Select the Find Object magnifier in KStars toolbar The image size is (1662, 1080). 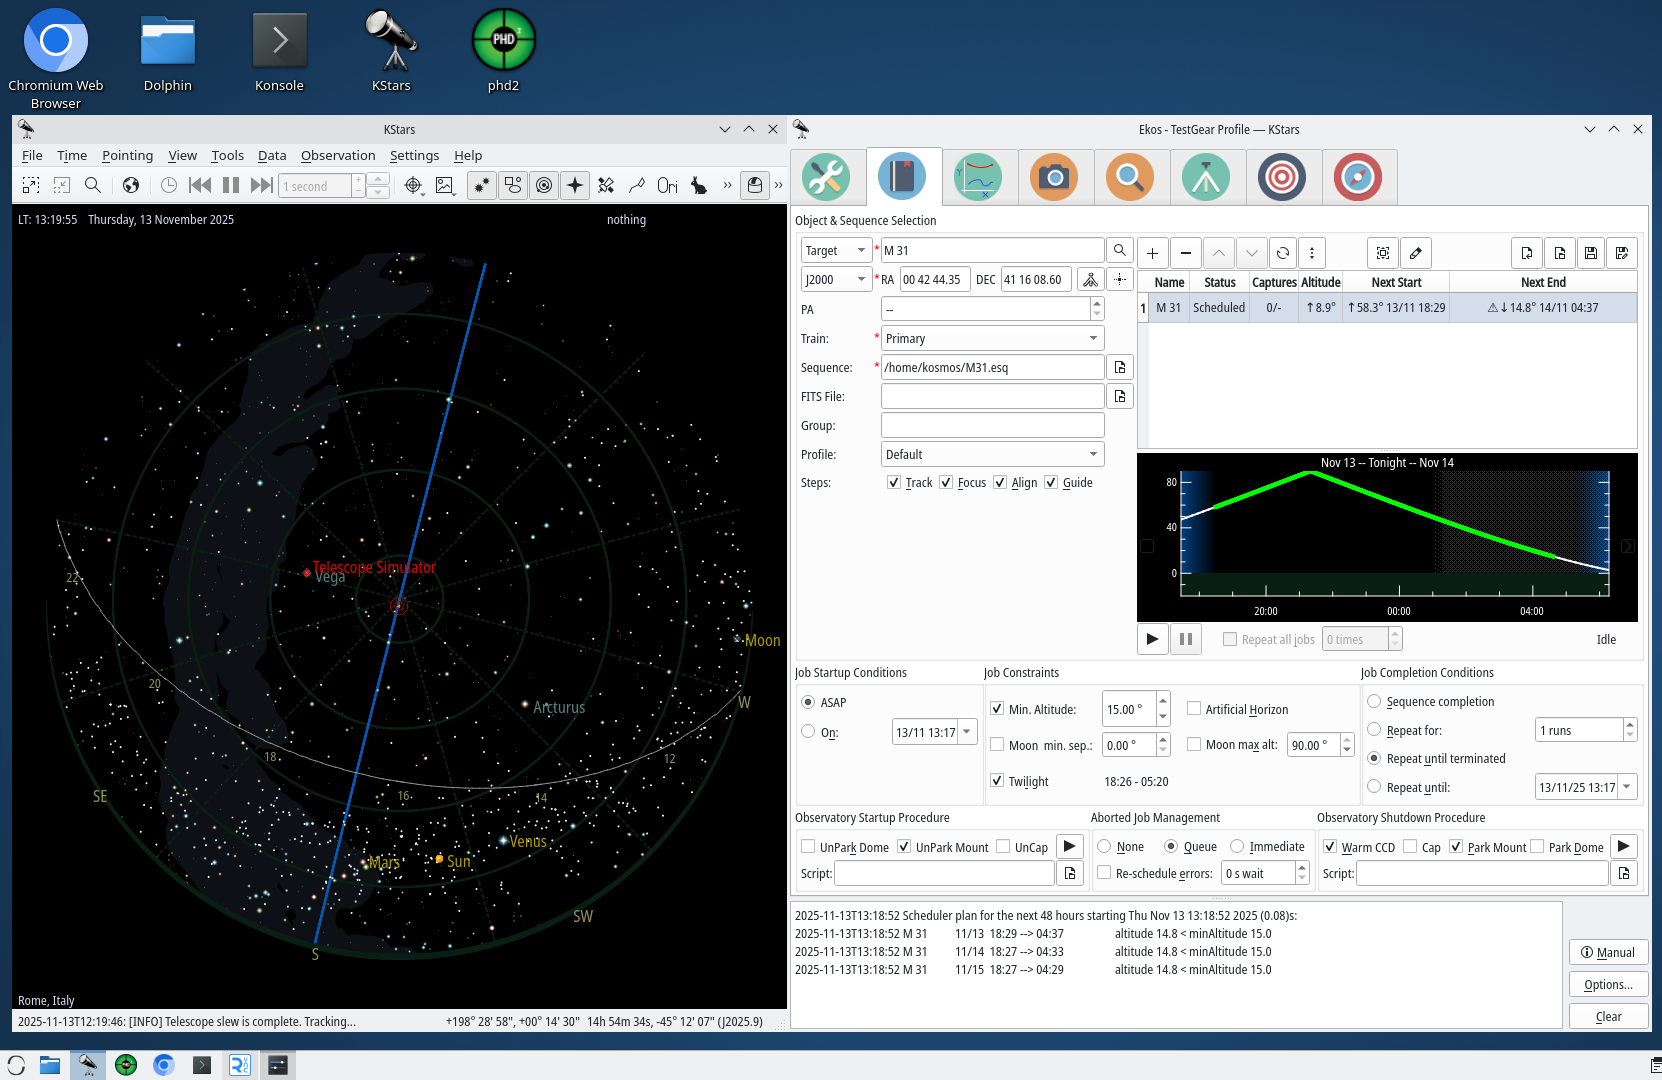(93, 185)
